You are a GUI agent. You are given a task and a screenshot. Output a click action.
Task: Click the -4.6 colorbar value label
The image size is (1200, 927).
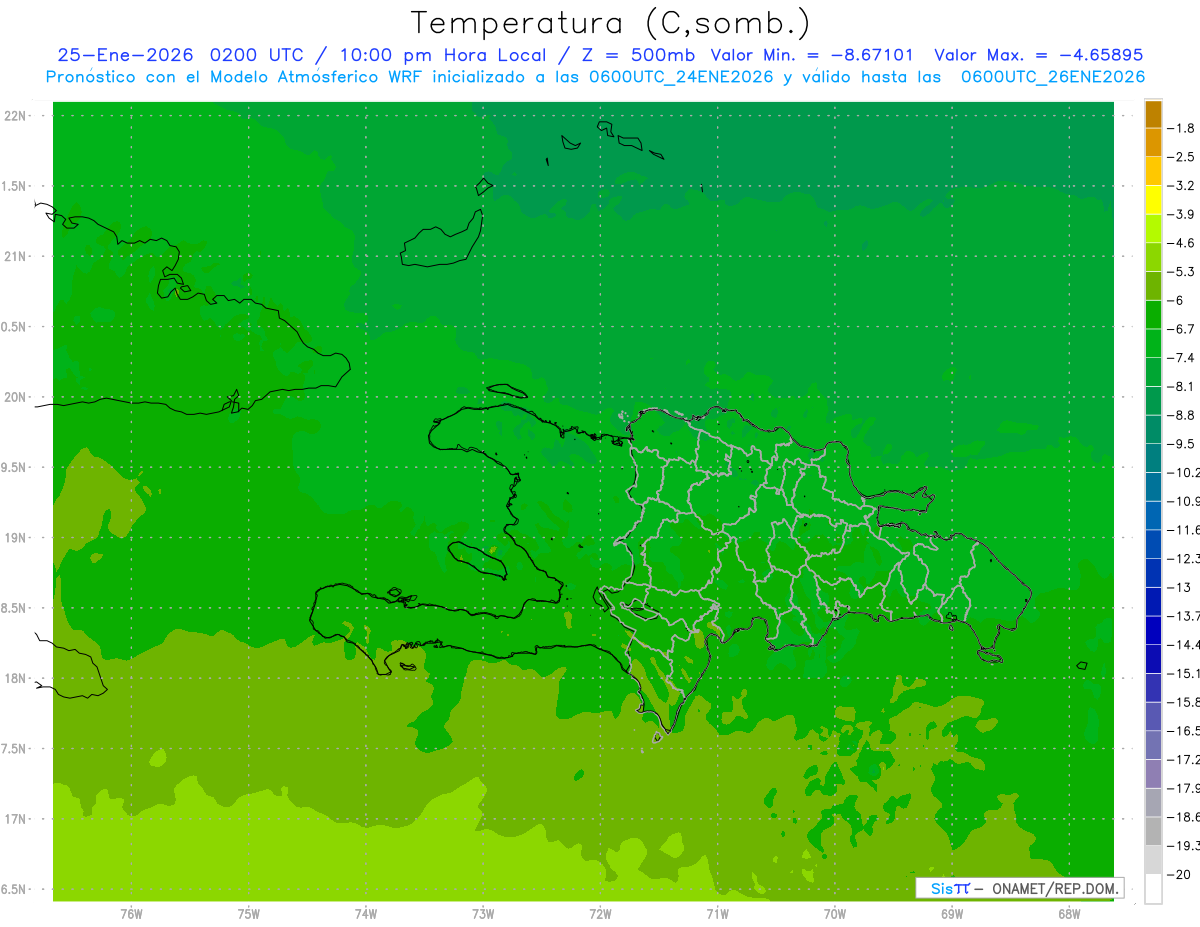[x=1181, y=243]
